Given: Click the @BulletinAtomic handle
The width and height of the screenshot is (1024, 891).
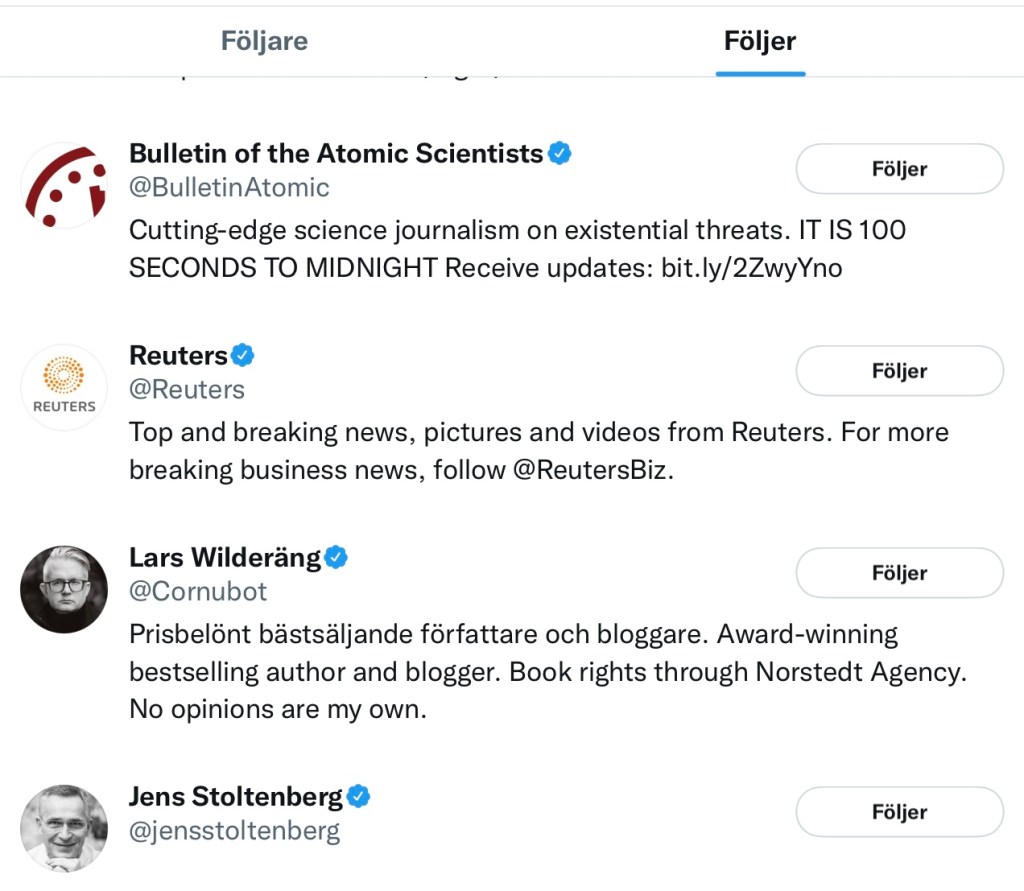Looking at the screenshot, I should point(229,187).
